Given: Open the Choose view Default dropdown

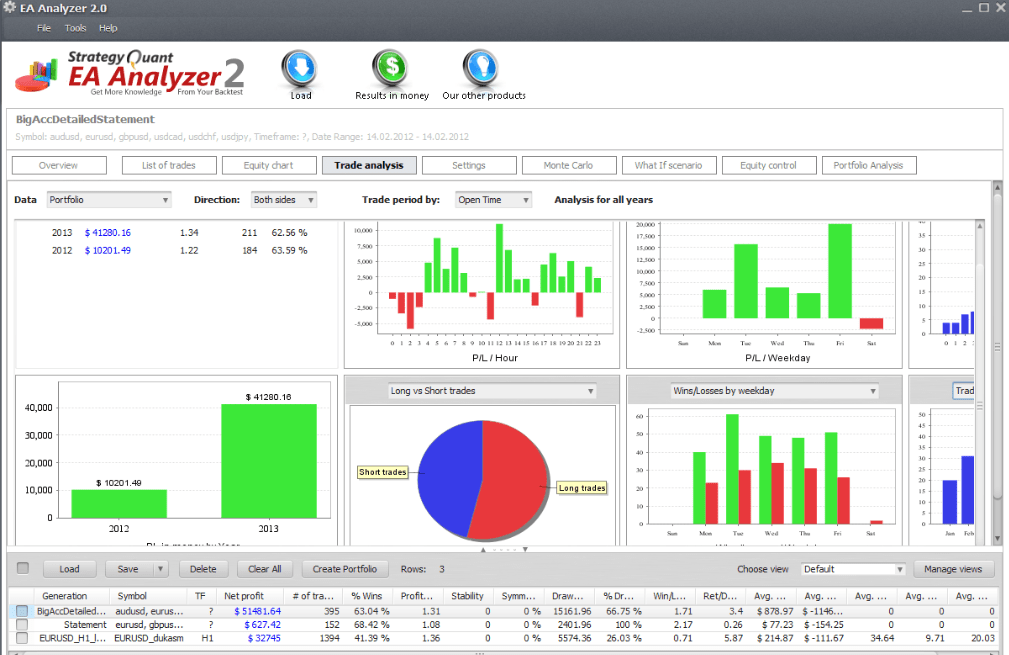Looking at the screenshot, I should point(853,569).
